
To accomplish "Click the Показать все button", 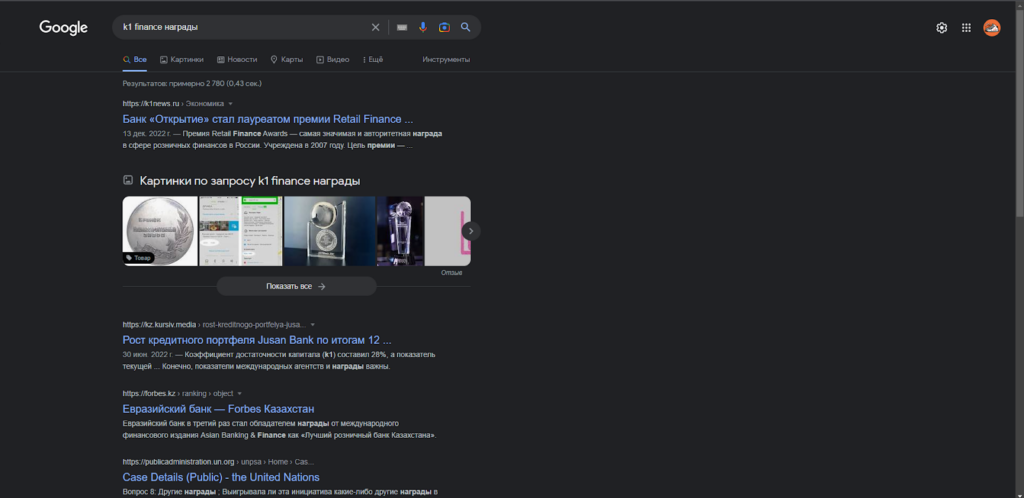I will coord(296,286).
